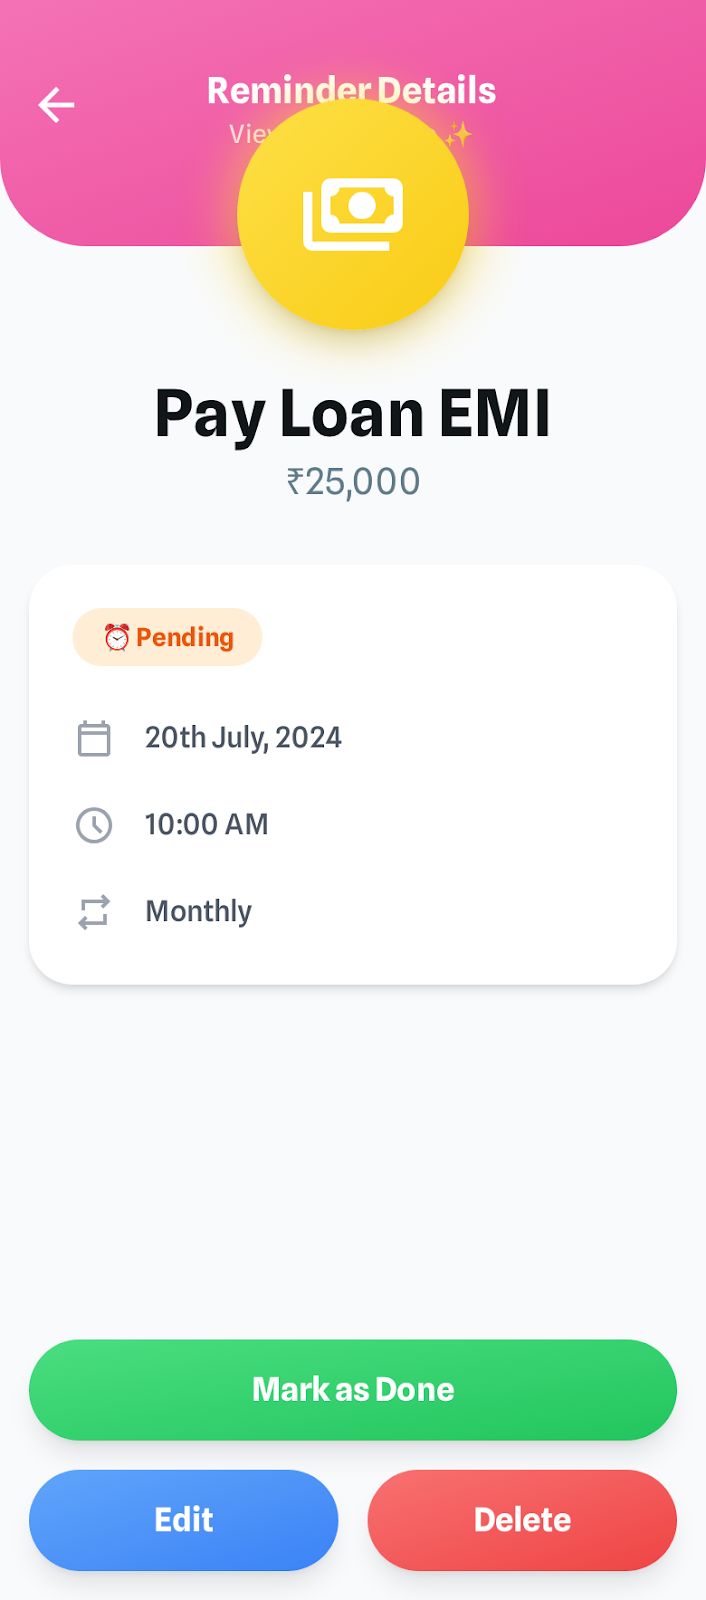706x1600 pixels.
Task: Click the Pay Loan EMI title
Action: coord(353,414)
